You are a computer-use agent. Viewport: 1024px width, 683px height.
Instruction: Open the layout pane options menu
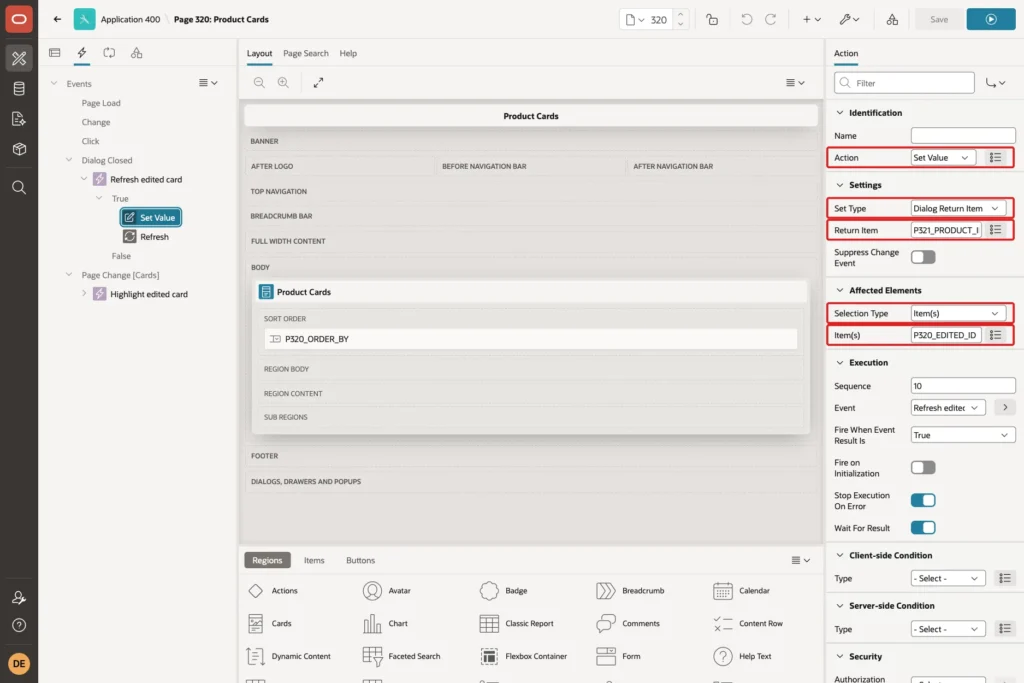coord(795,82)
